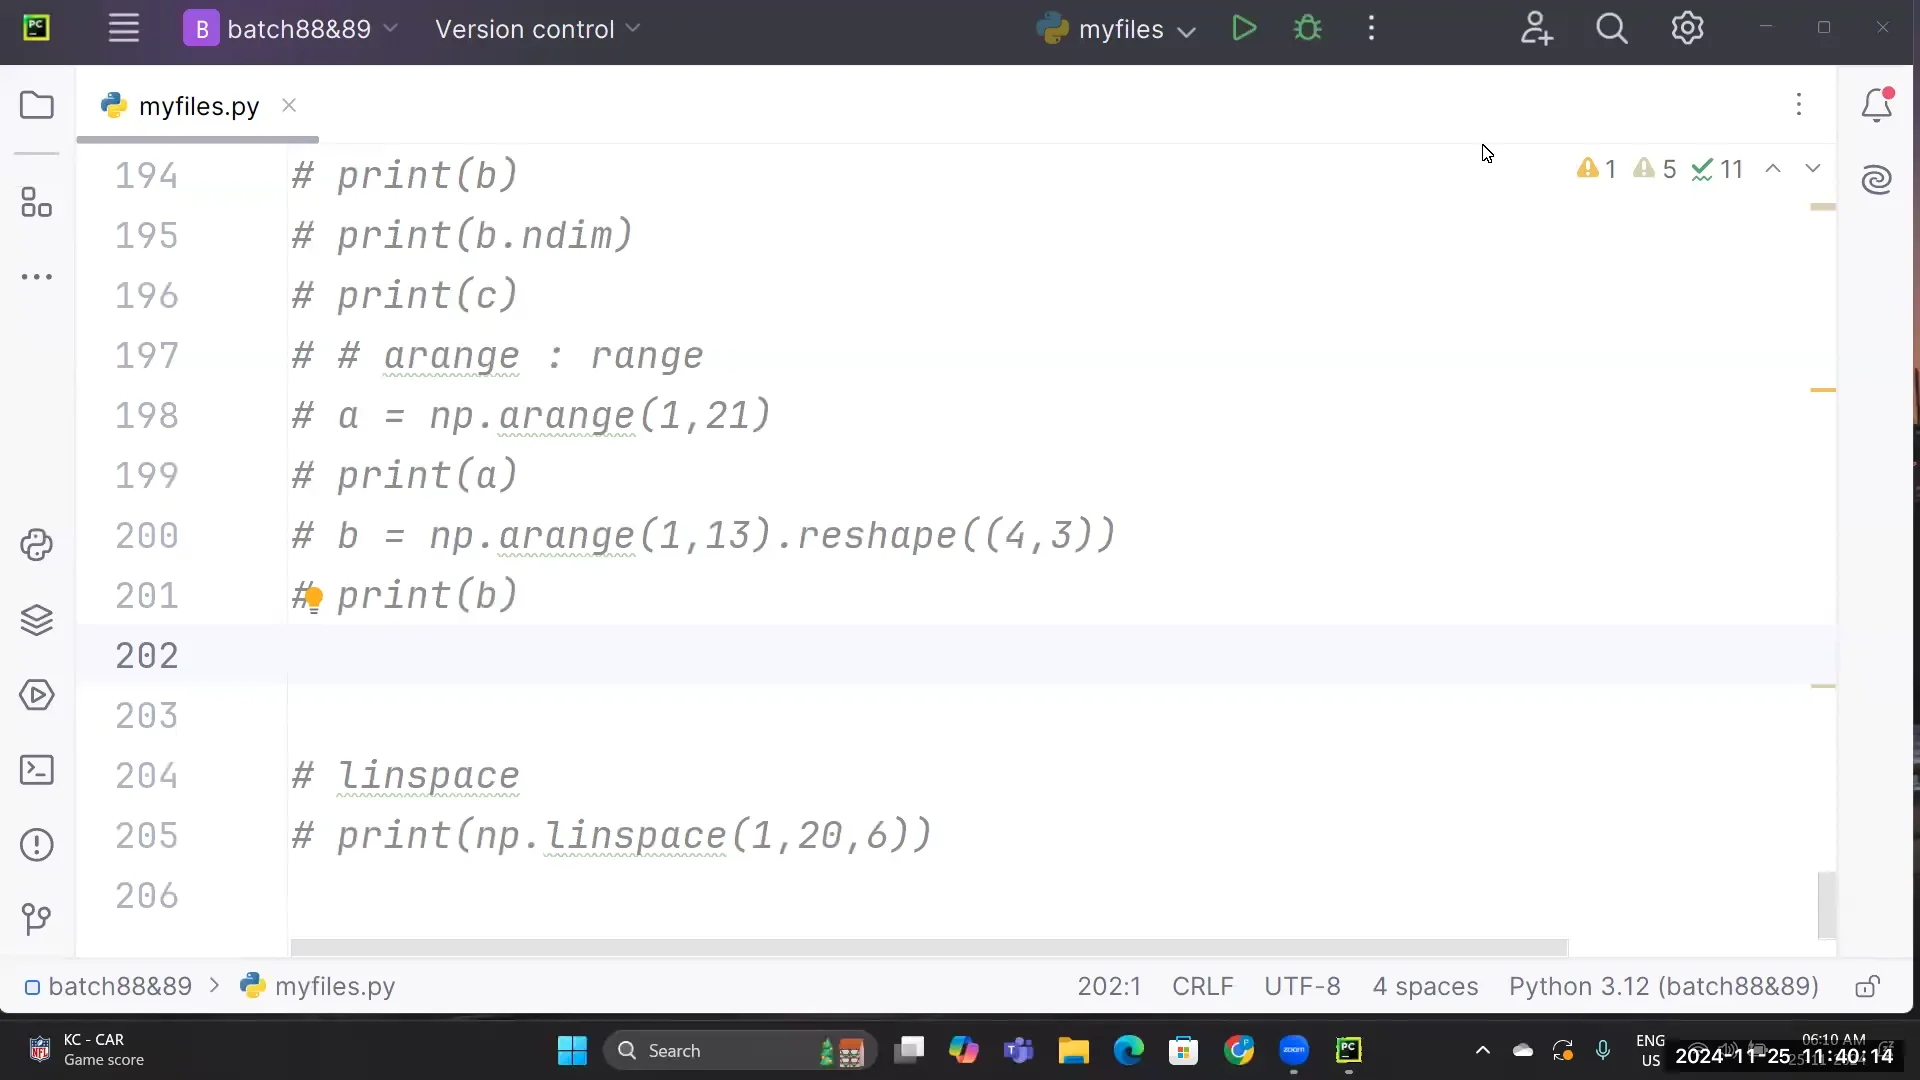This screenshot has height=1080, width=1920.
Task: Start debugging with the bug icon
Action: pyautogui.click(x=1308, y=28)
